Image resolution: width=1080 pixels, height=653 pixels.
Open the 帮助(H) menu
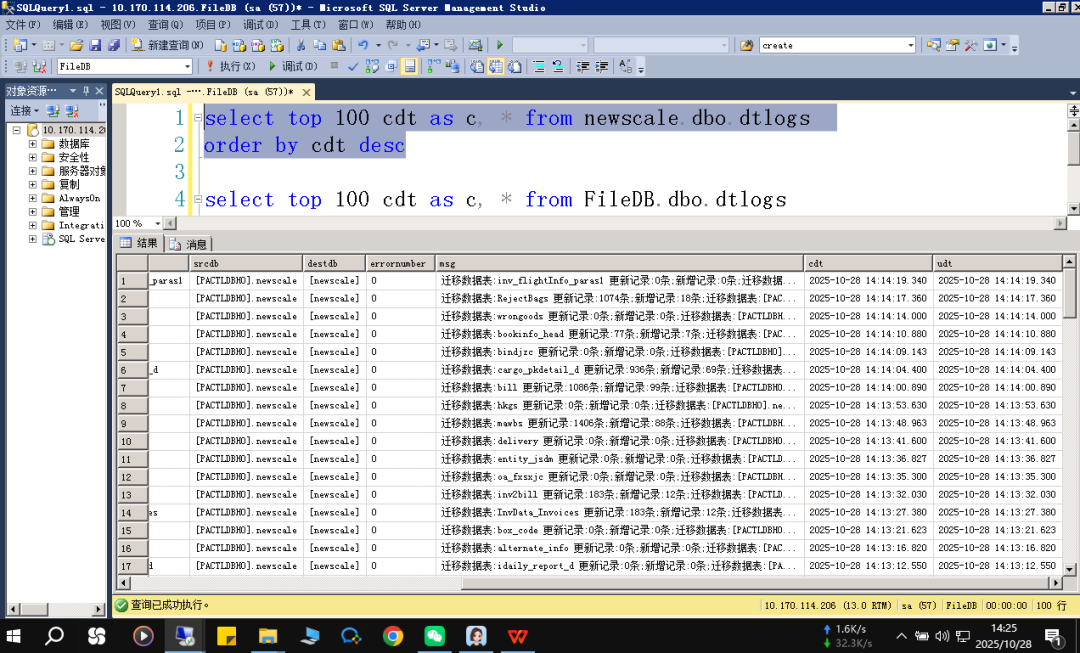tap(403, 25)
